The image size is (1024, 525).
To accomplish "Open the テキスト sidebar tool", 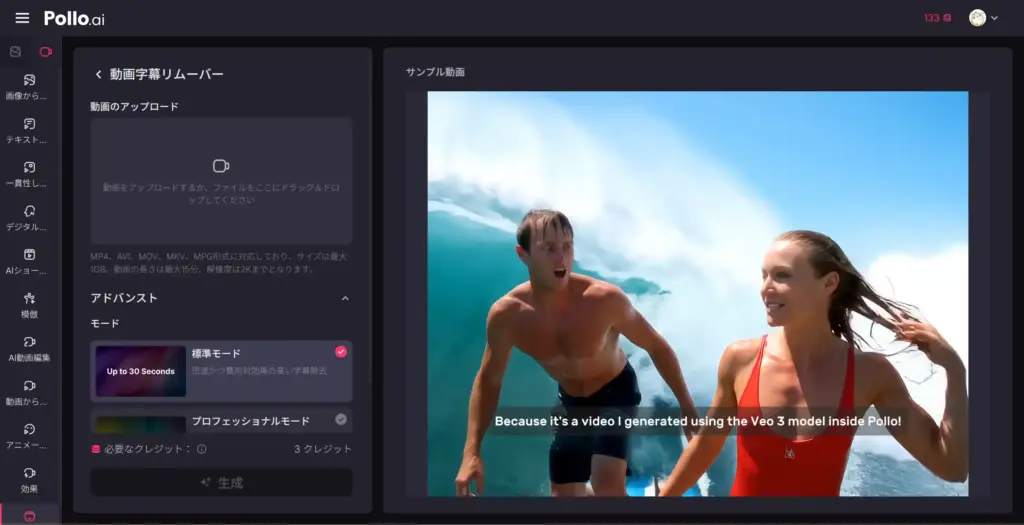I will tap(29, 131).
